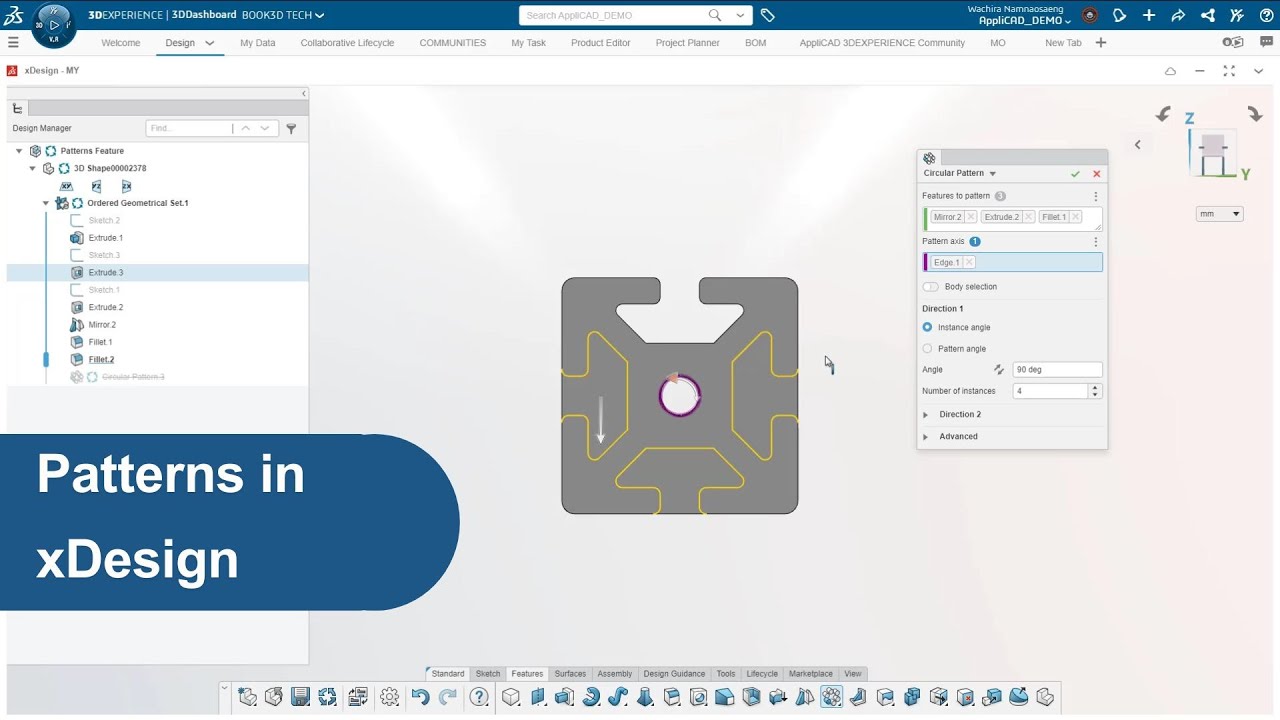Collapse 3D Shape00002378 tree node
This screenshot has width=1280, height=720.
(32, 168)
